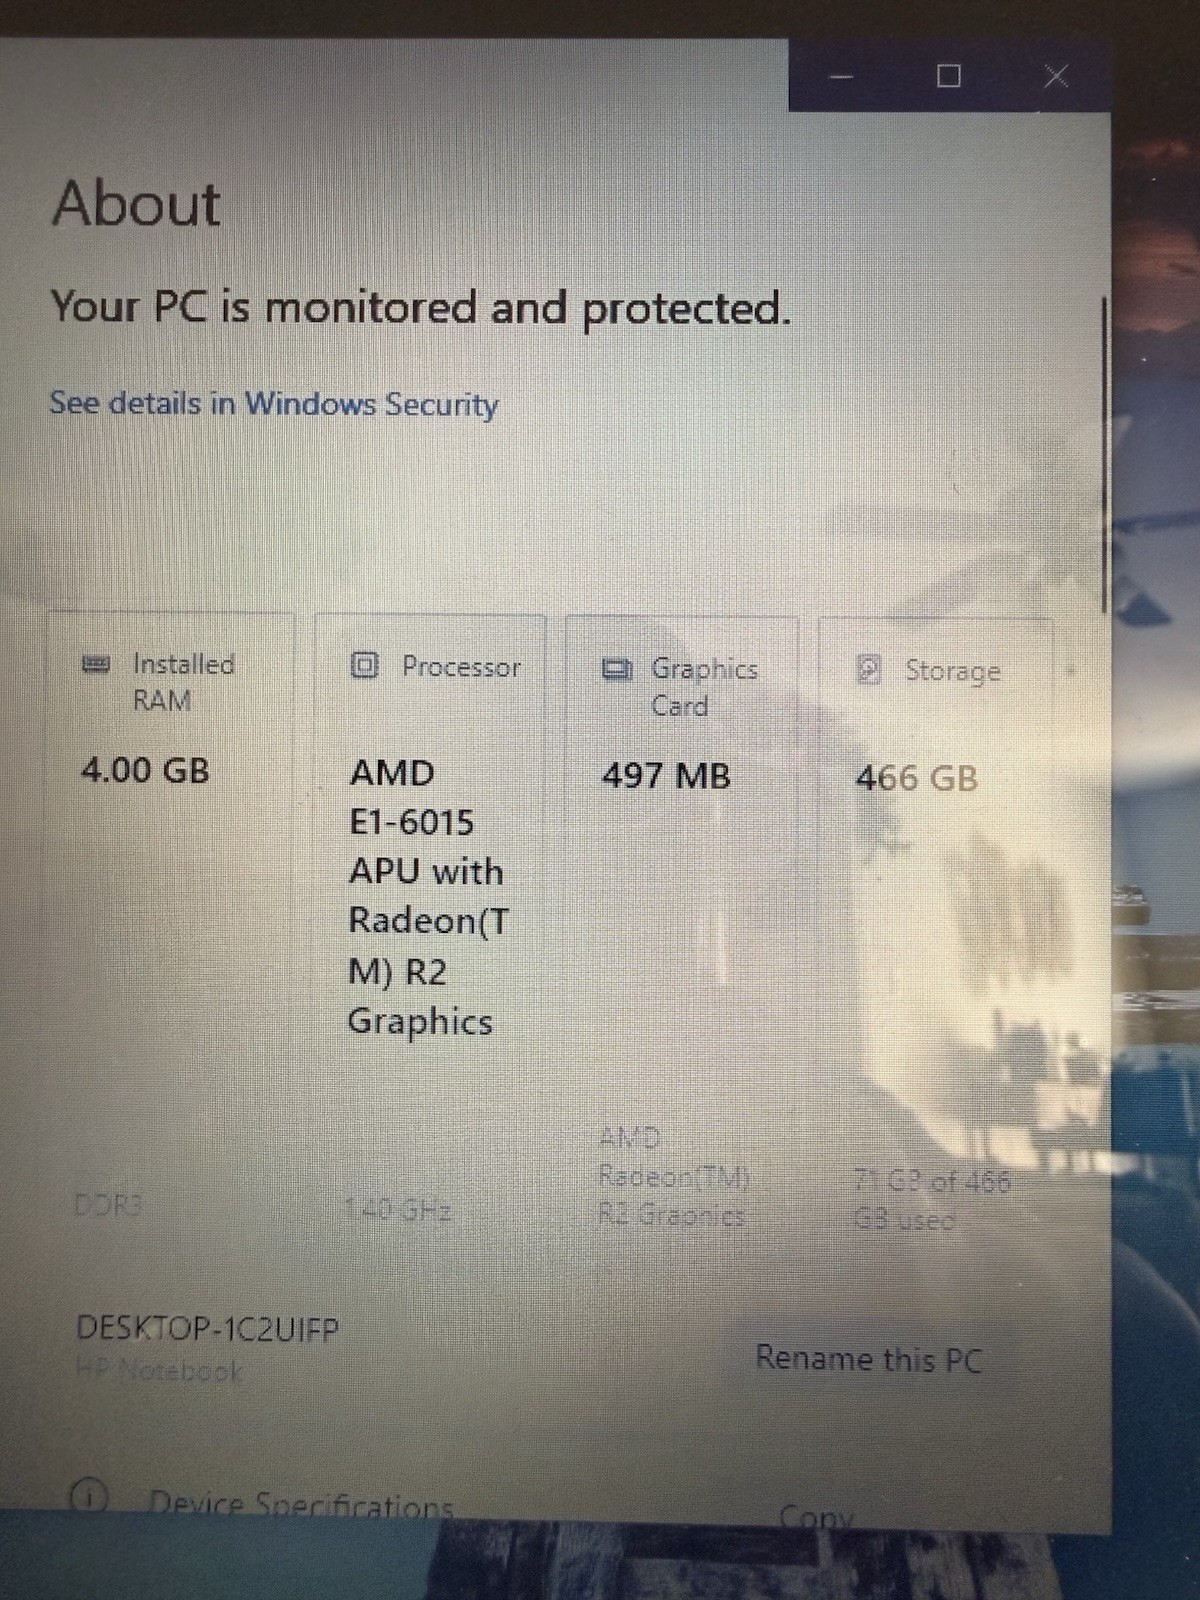Click the vertical scrollbar thumb
This screenshot has width=1200, height=1600.
coord(1104,455)
